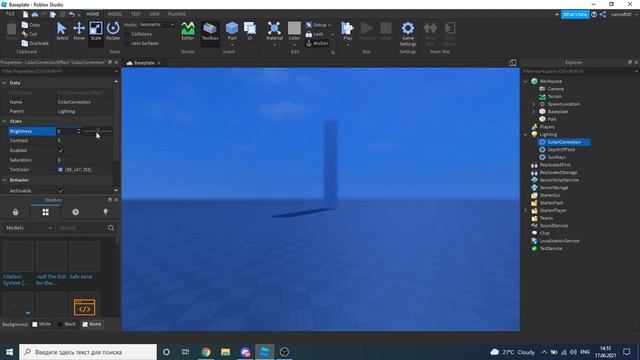Click the Anchor button

pos(317,43)
